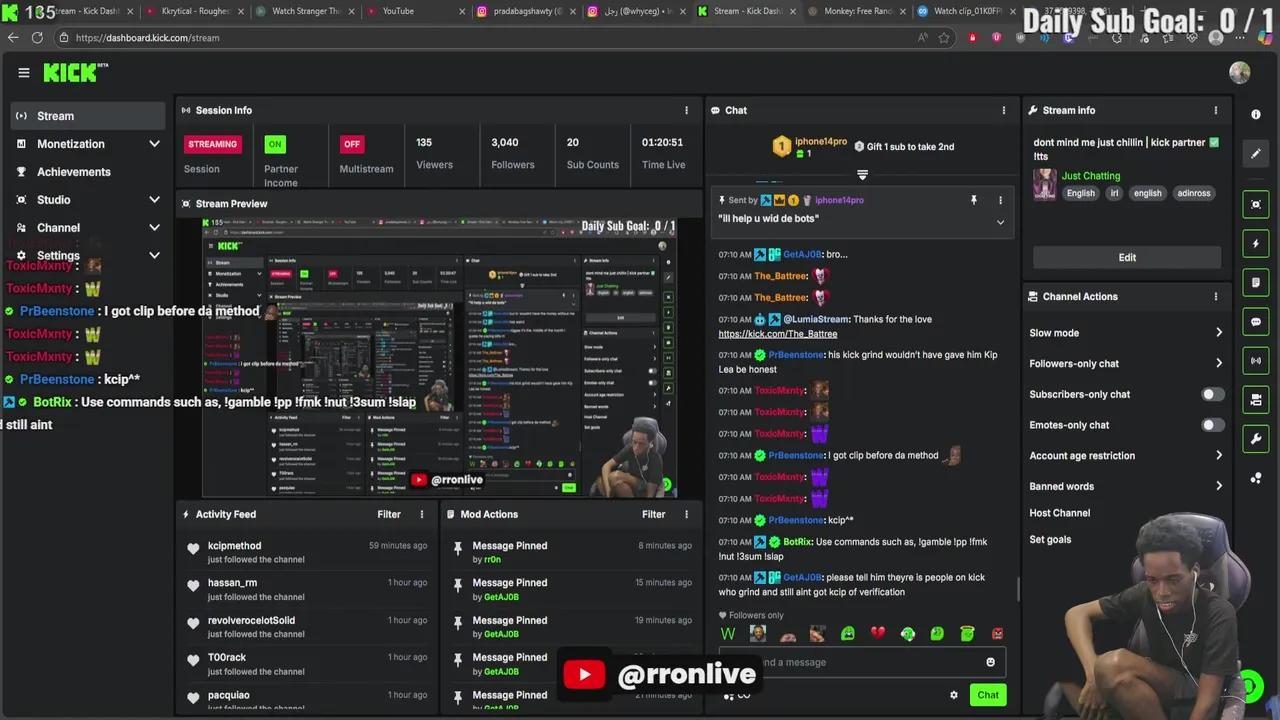Open Activity Feed Filter
Image resolution: width=1280 pixels, height=720 pixels.
tap(389, 514)
